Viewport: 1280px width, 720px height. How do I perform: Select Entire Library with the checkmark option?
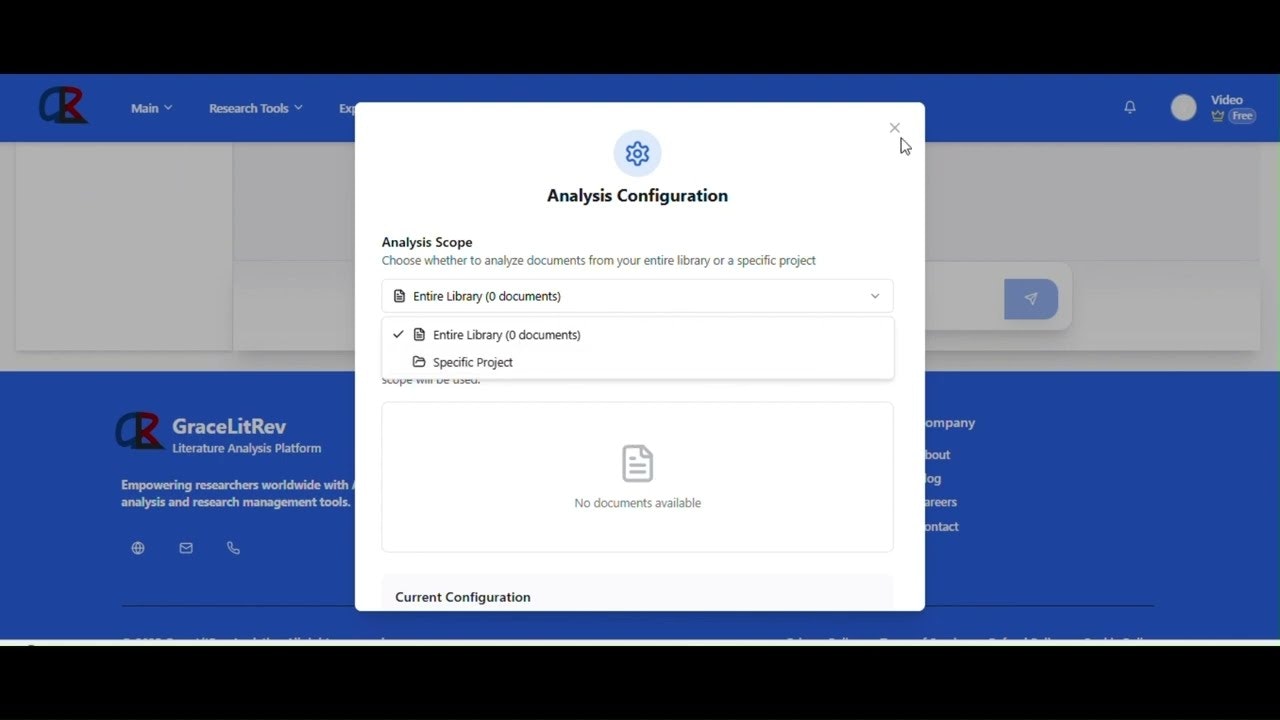tap(506, 334)
